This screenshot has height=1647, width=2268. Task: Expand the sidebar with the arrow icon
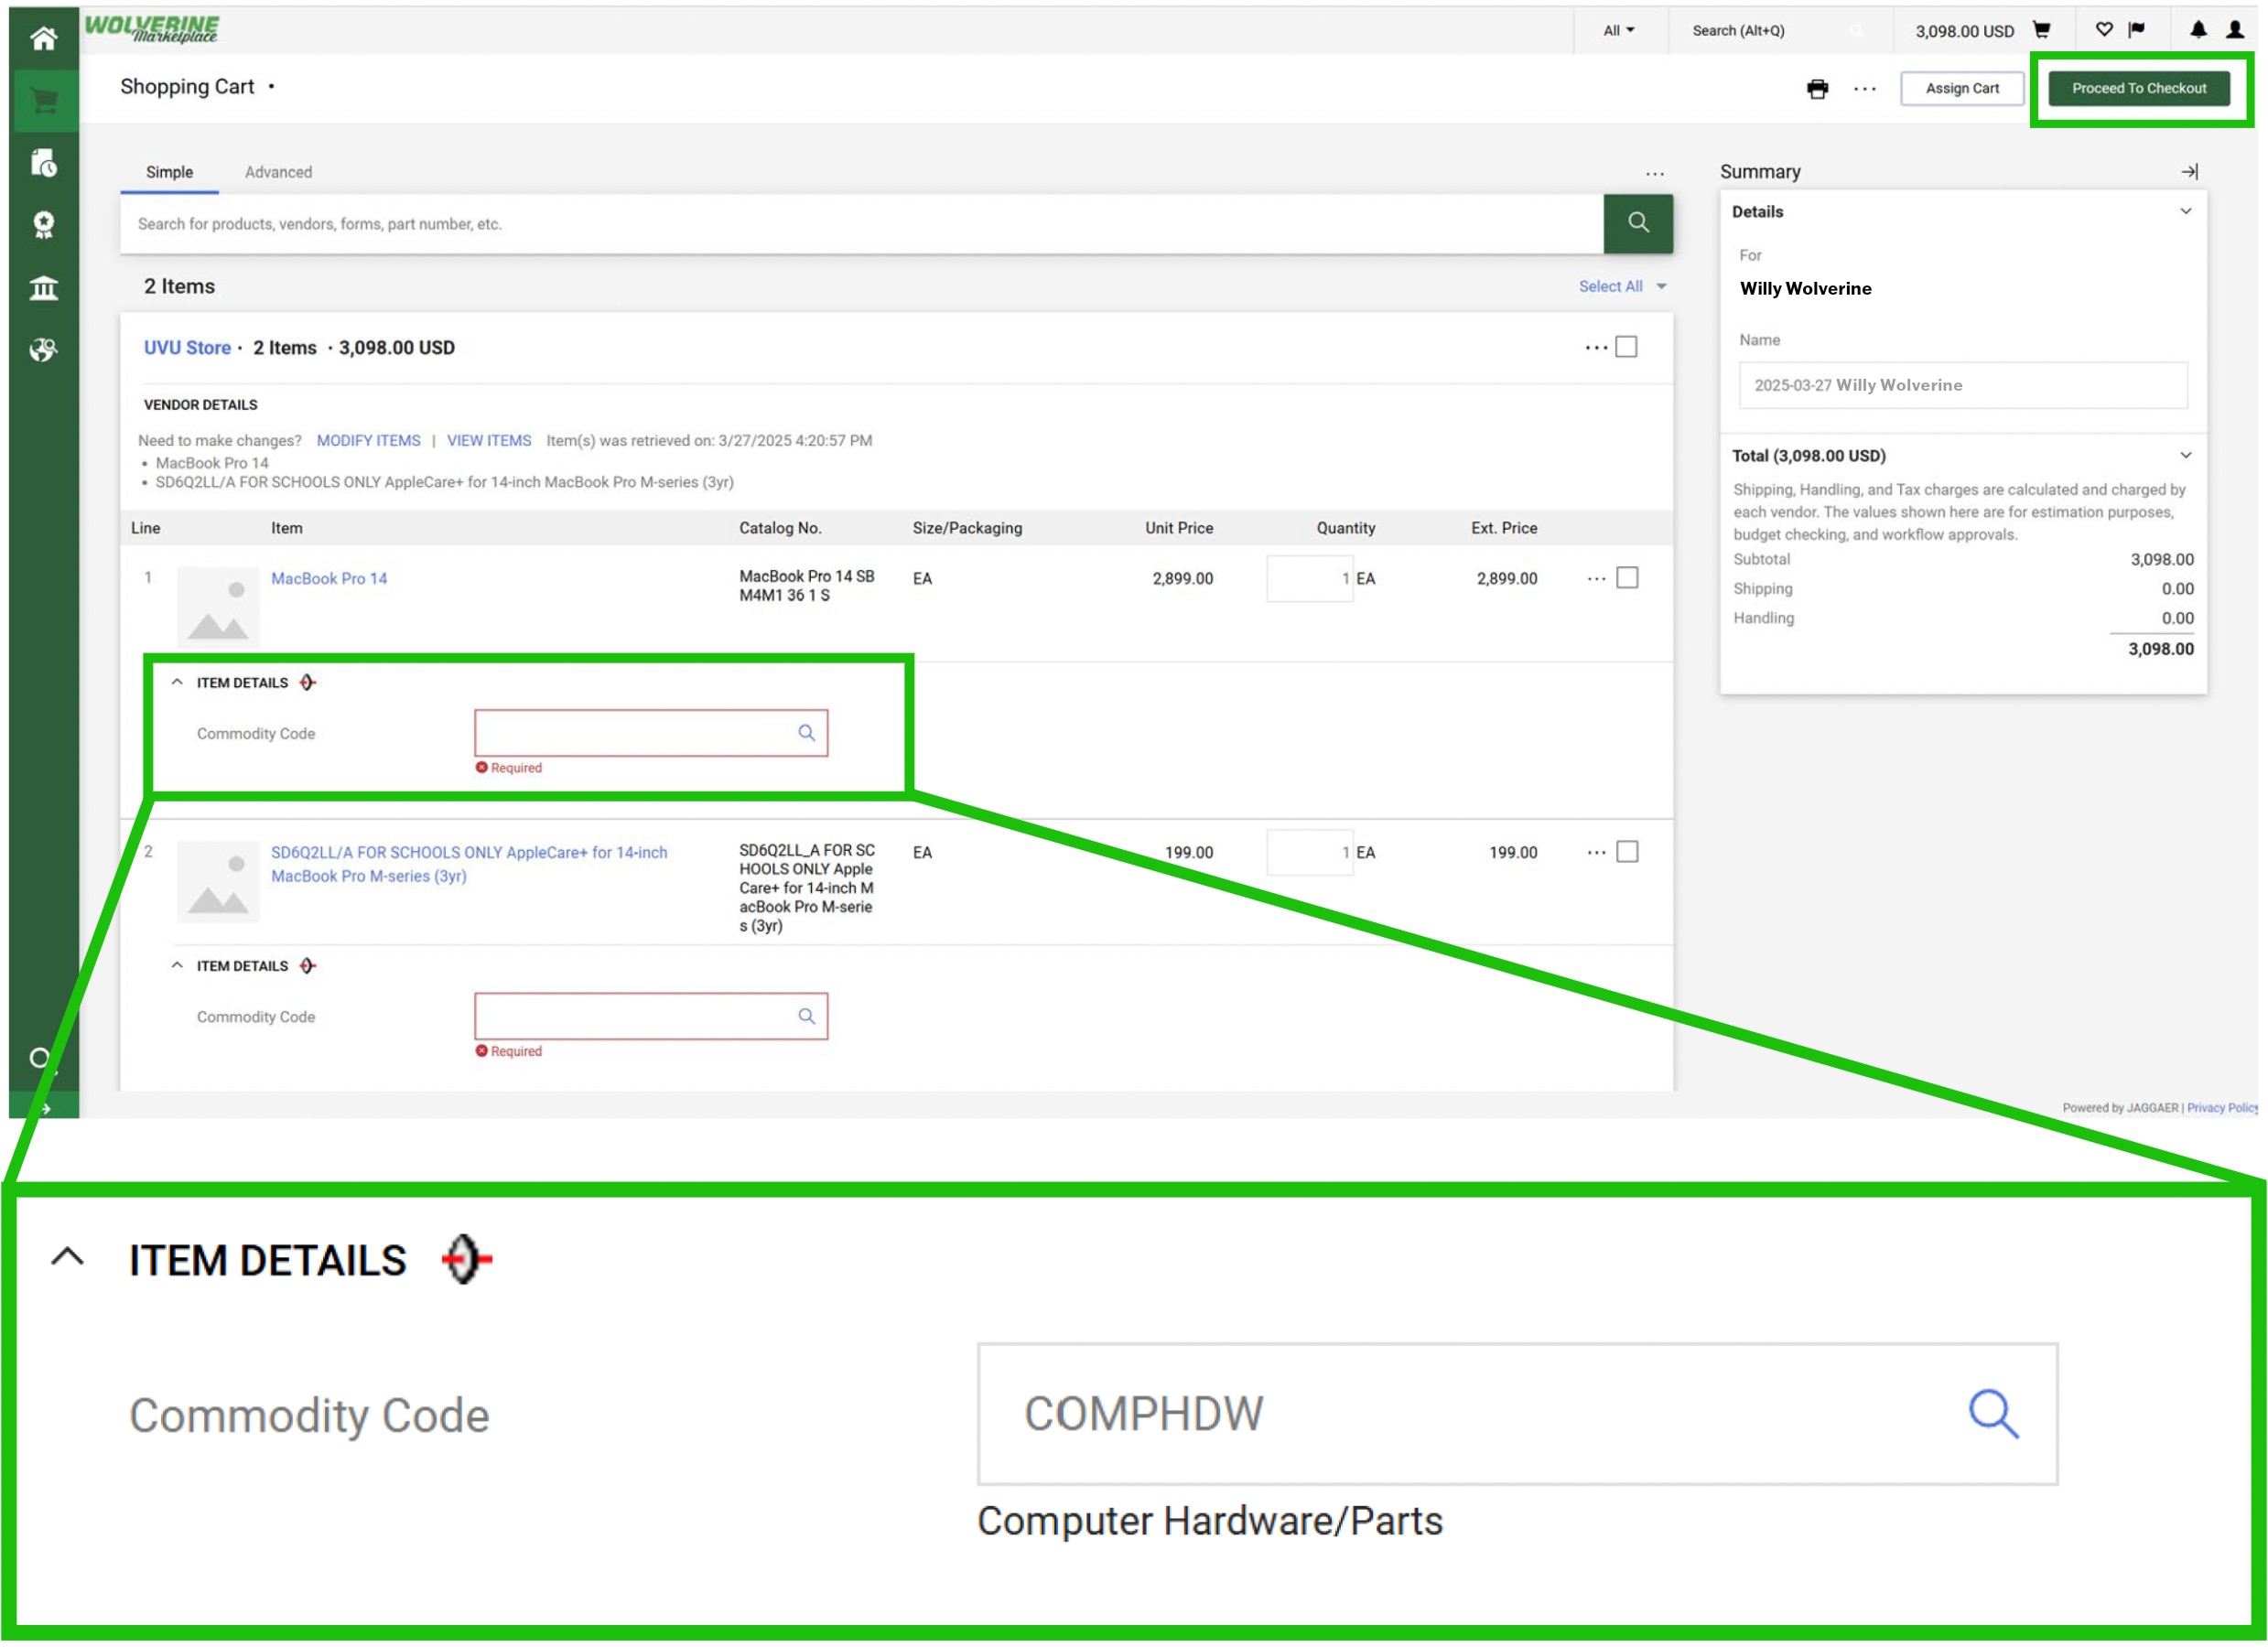(45, 1109)
